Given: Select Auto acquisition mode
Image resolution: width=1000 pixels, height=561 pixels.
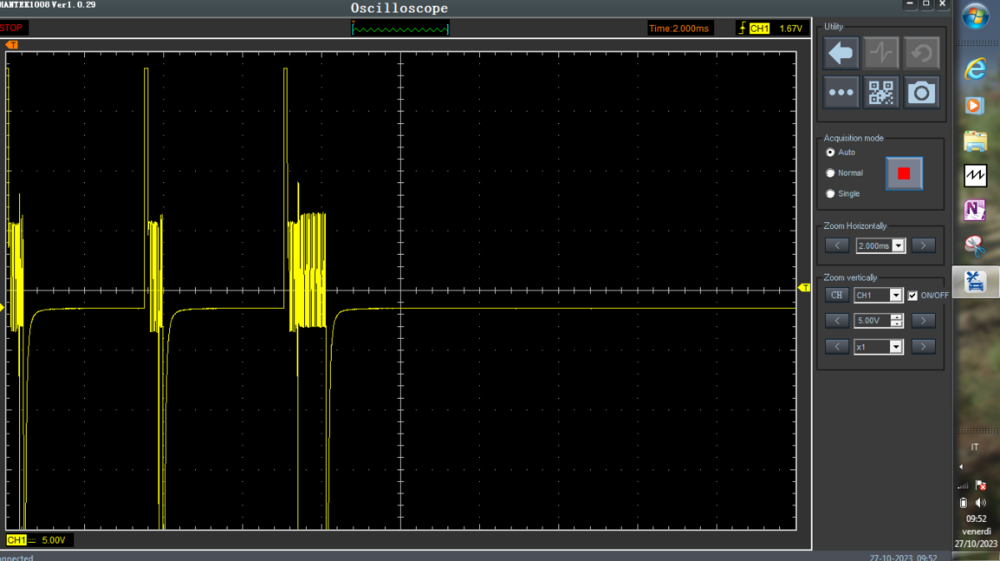Looking at the screenshot, I should pos(830,152).
